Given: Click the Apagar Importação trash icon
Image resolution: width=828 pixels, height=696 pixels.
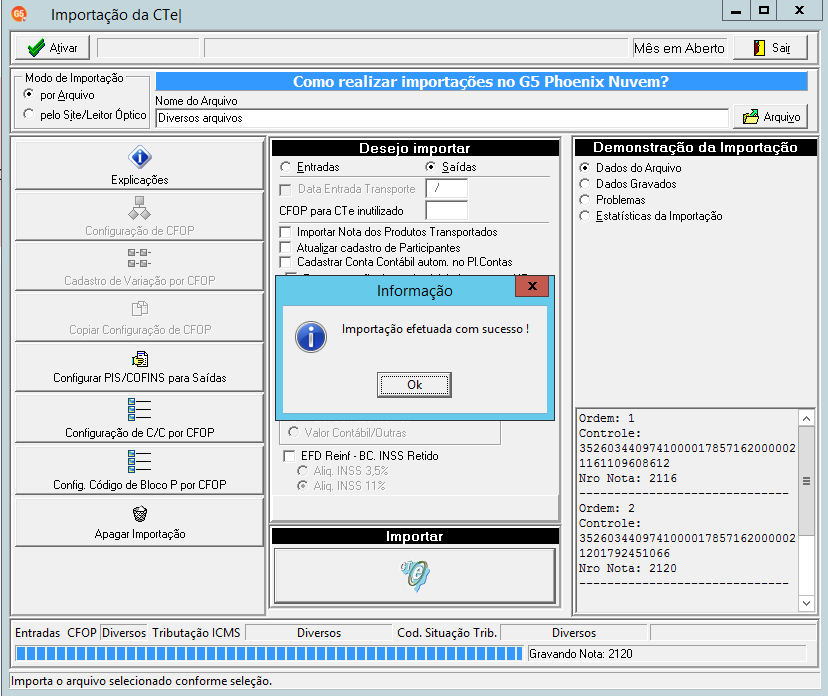Looking at the screenshot, I should tap(139, 514).
